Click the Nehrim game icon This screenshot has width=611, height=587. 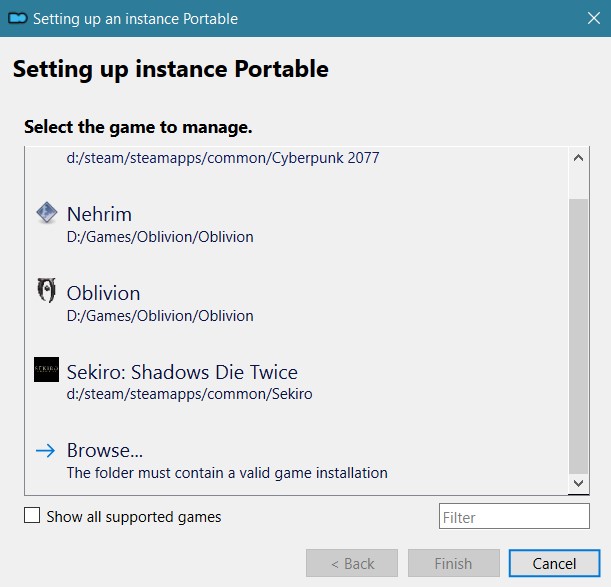click(46, 213)
